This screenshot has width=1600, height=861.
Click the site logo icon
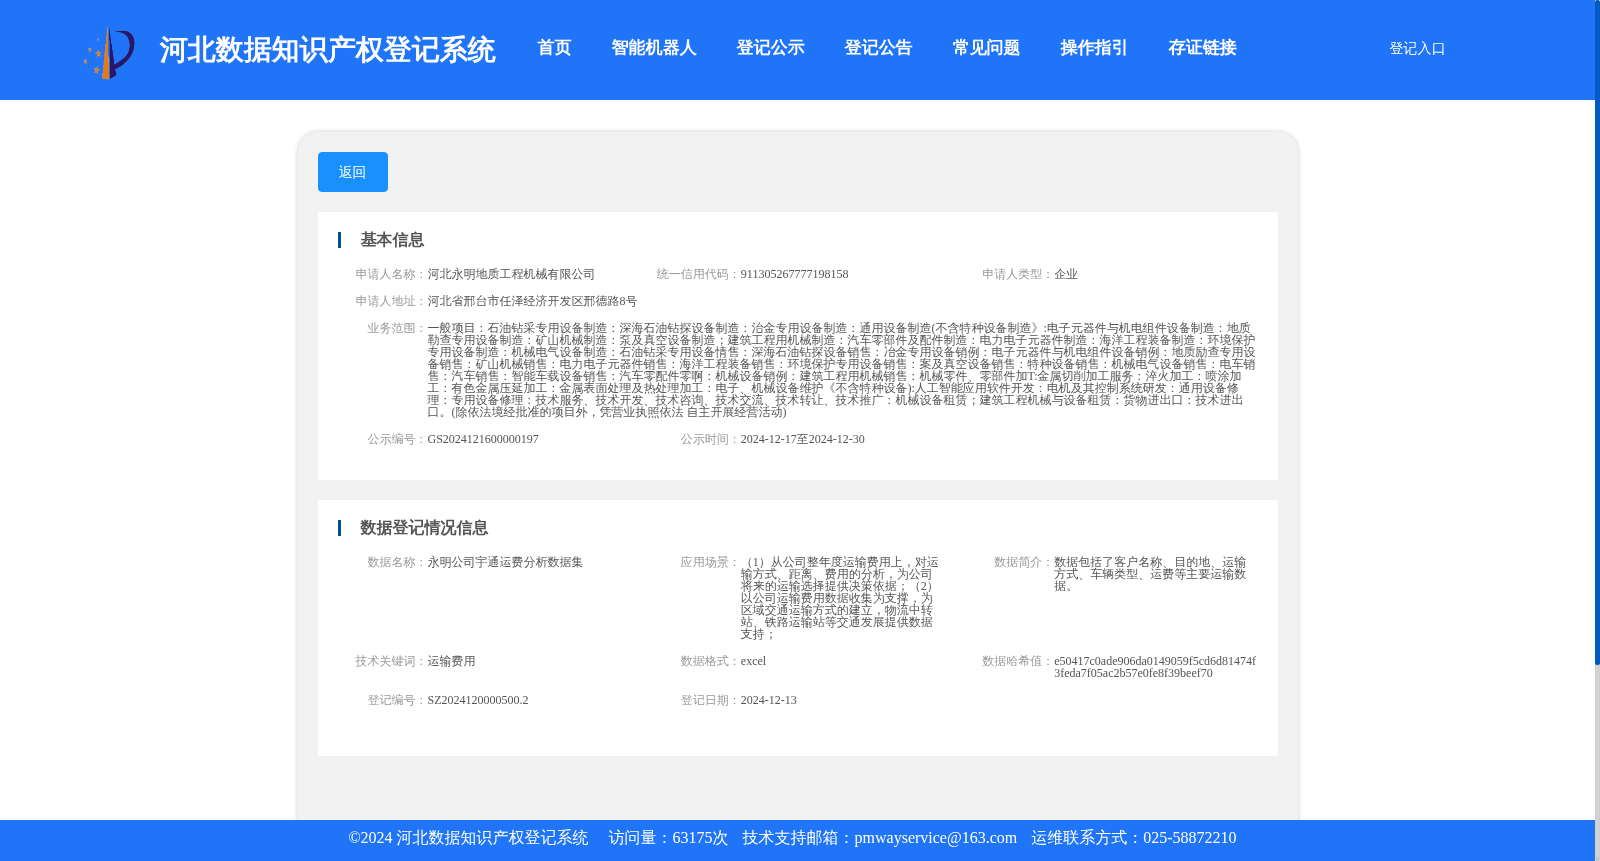point(109,53)
